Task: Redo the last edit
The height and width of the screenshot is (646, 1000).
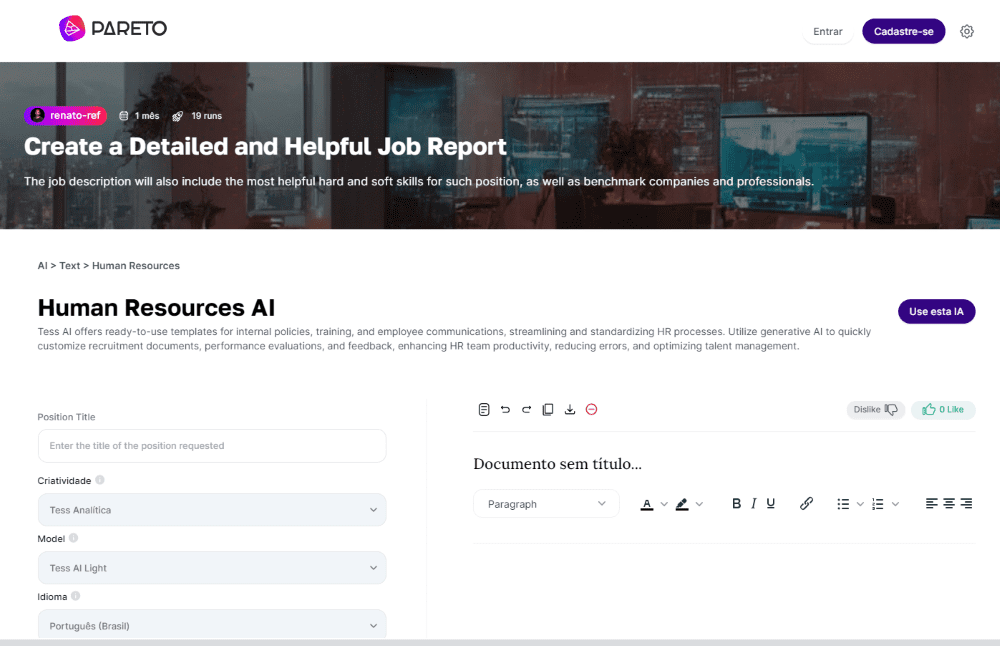Action: click(526, 409)
